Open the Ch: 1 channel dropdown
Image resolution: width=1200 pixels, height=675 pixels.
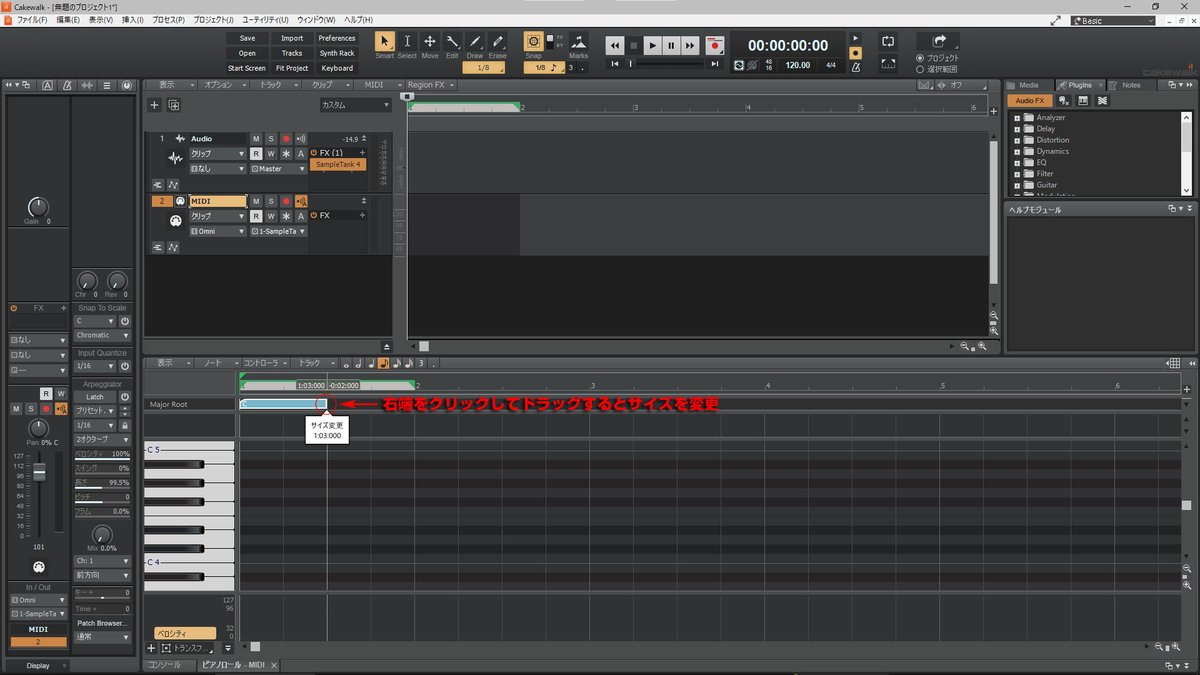click(103, 561)
